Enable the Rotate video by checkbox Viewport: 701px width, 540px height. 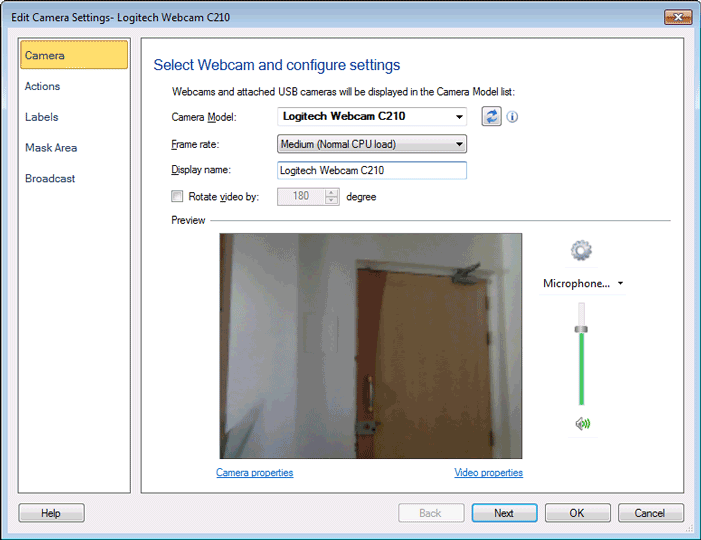[177, 196]
